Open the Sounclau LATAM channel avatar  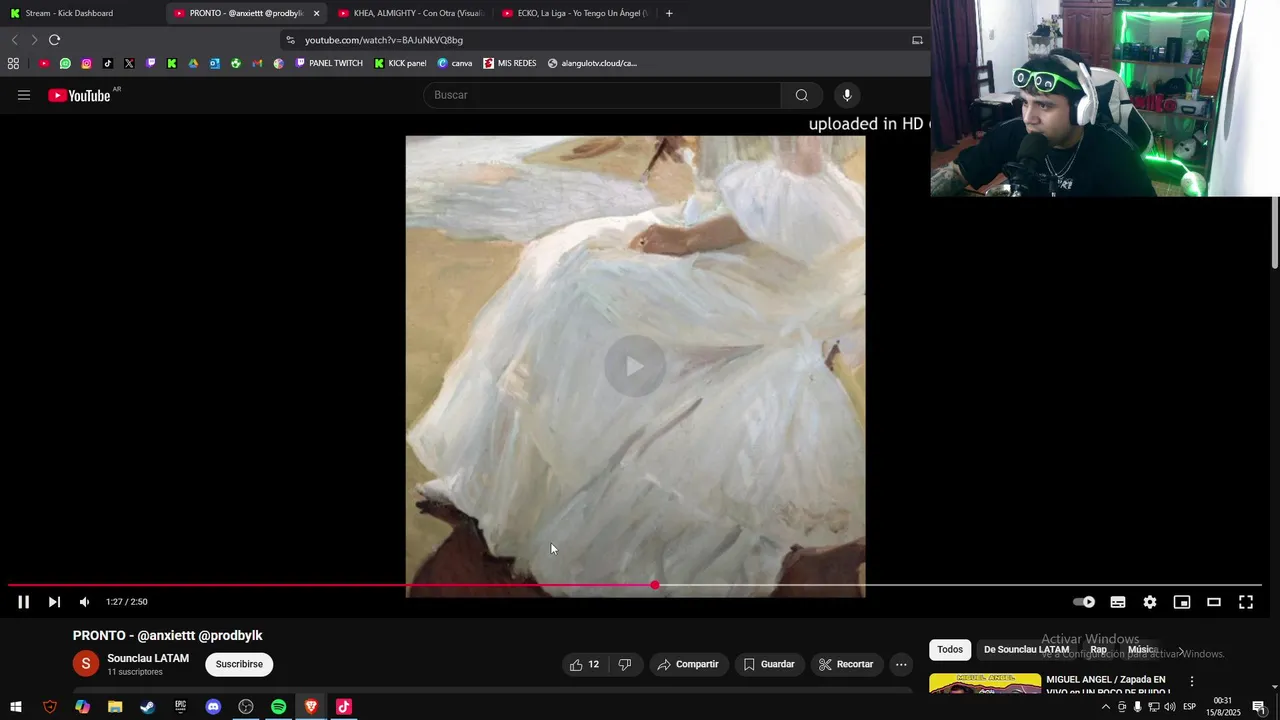pyautogui.click(x=86, y=664)
